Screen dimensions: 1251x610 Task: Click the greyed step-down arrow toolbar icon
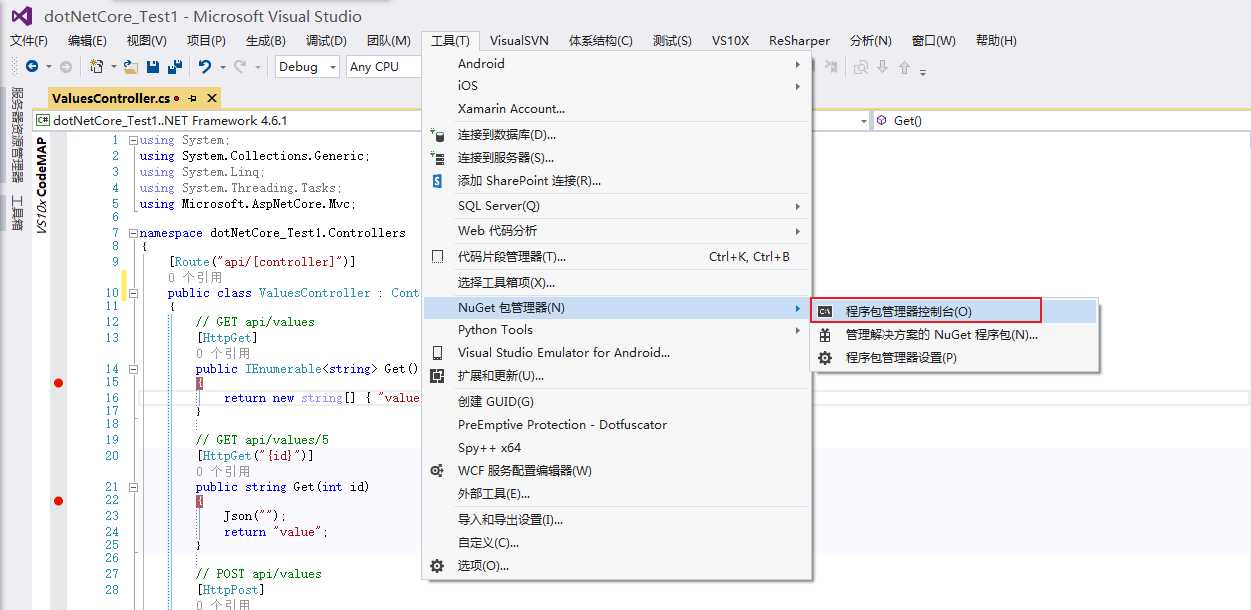tap(882, 67)
